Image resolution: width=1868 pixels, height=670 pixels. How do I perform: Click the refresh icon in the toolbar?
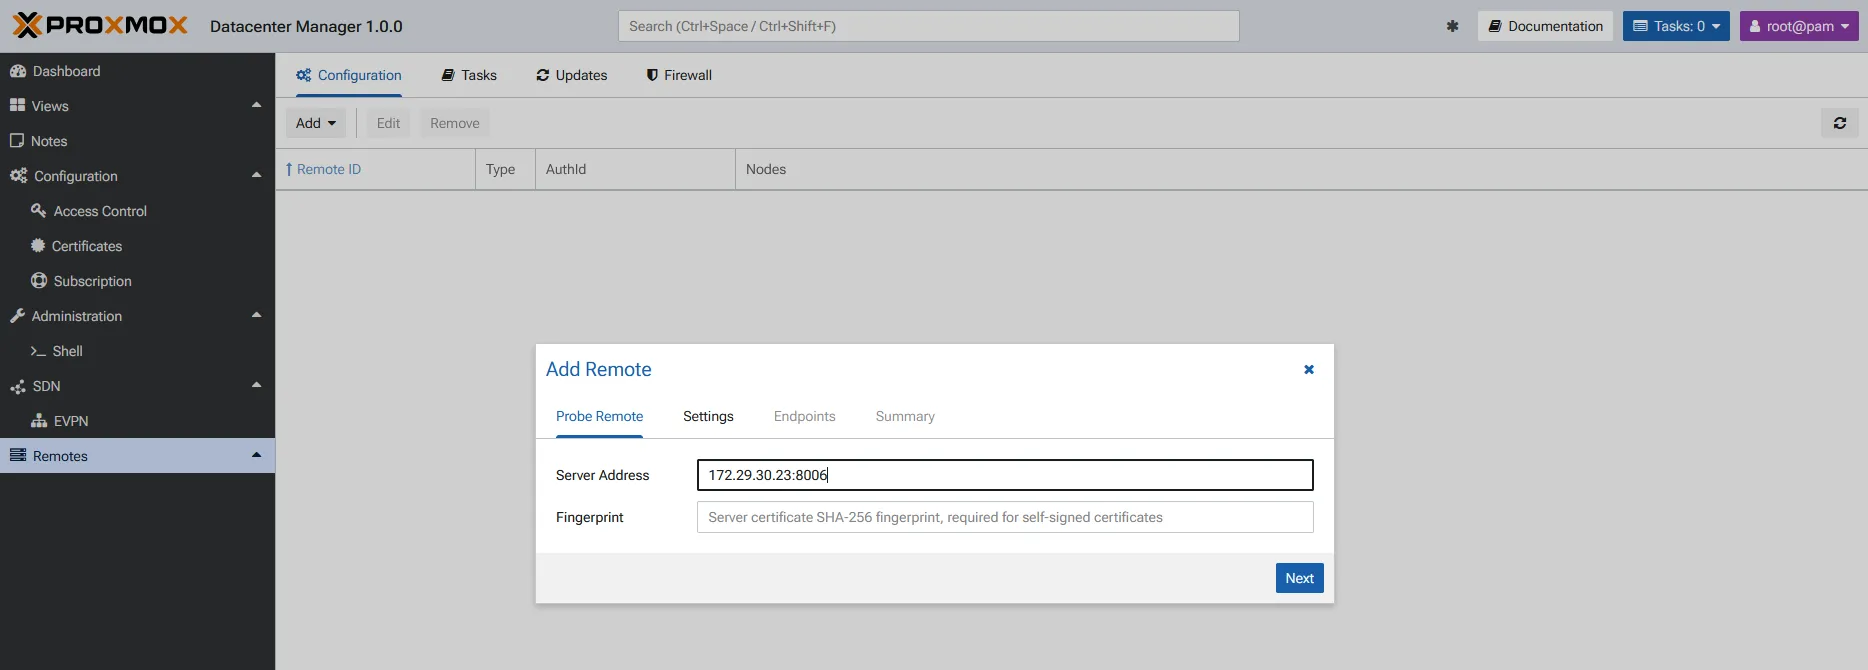[x=1839, y=123]
